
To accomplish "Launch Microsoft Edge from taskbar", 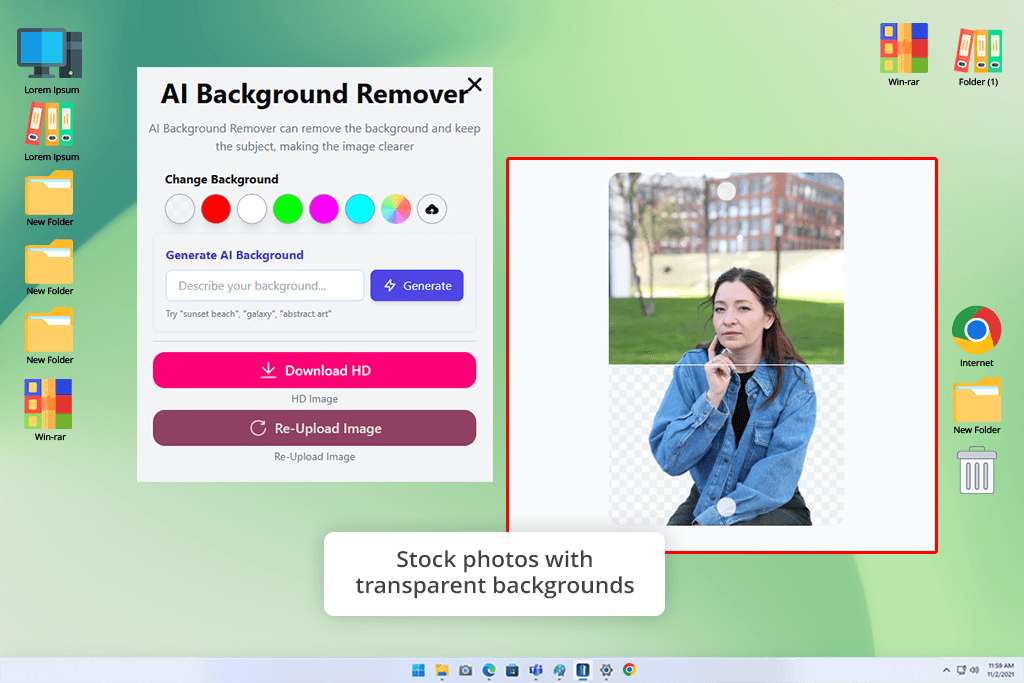I will pyautogui.click(x=488, y=670).
